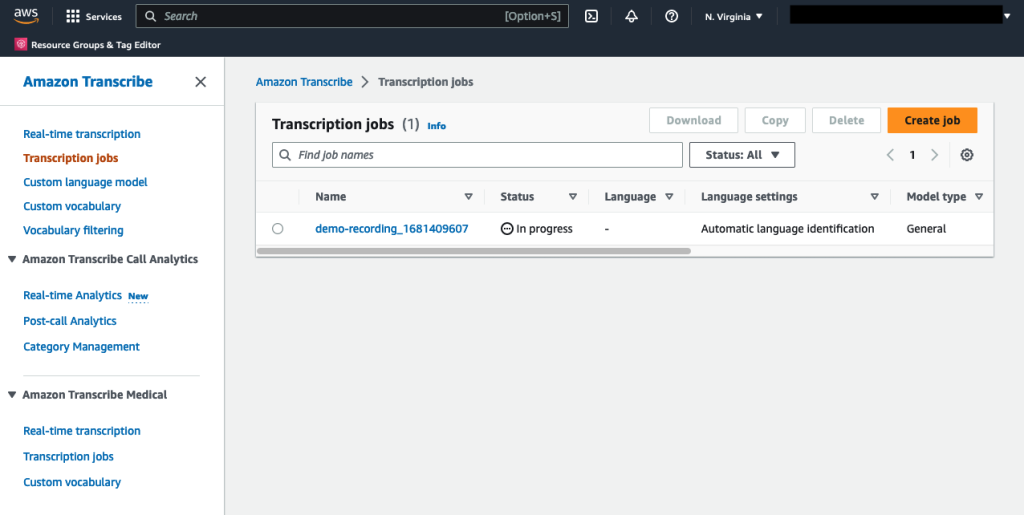
Task: Open Post-call Analytics page
Action: pos(70,320)
